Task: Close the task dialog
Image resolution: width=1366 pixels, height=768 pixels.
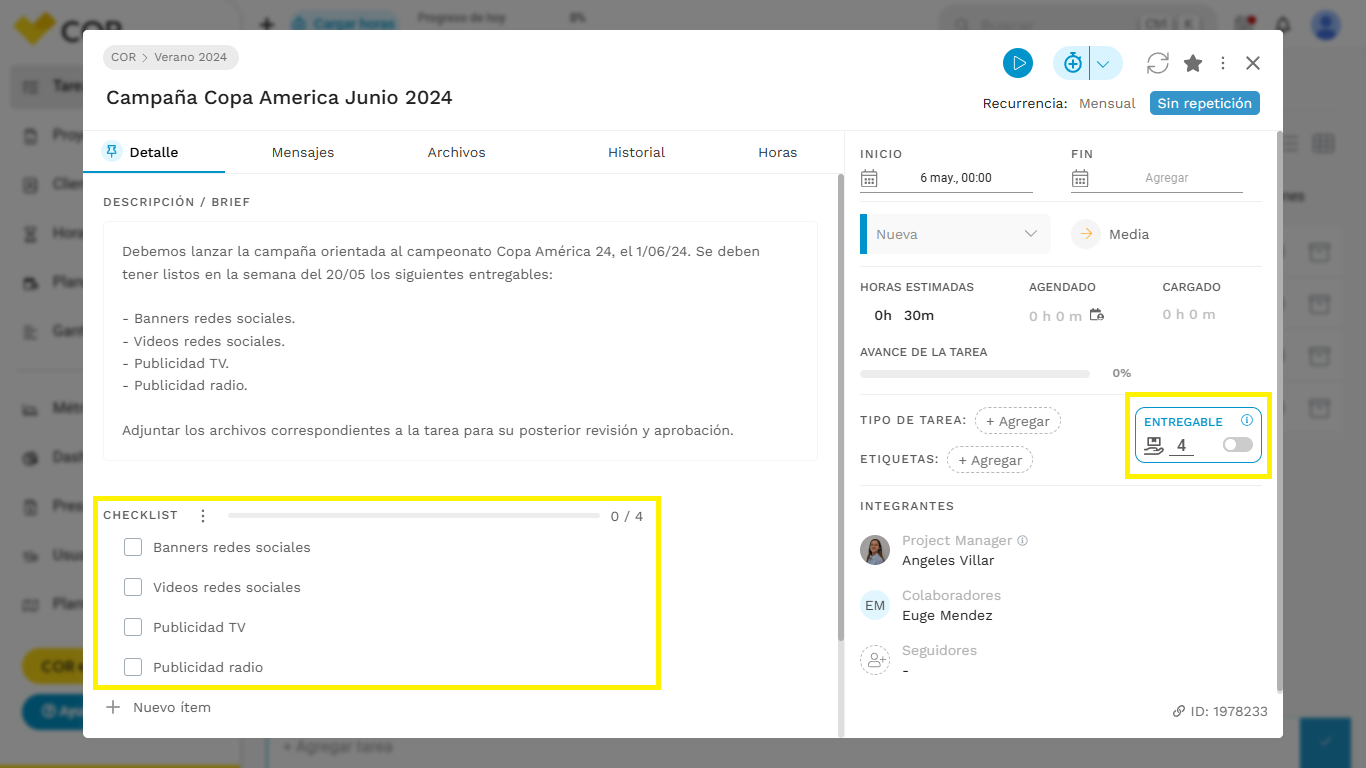Action: 1253,63
